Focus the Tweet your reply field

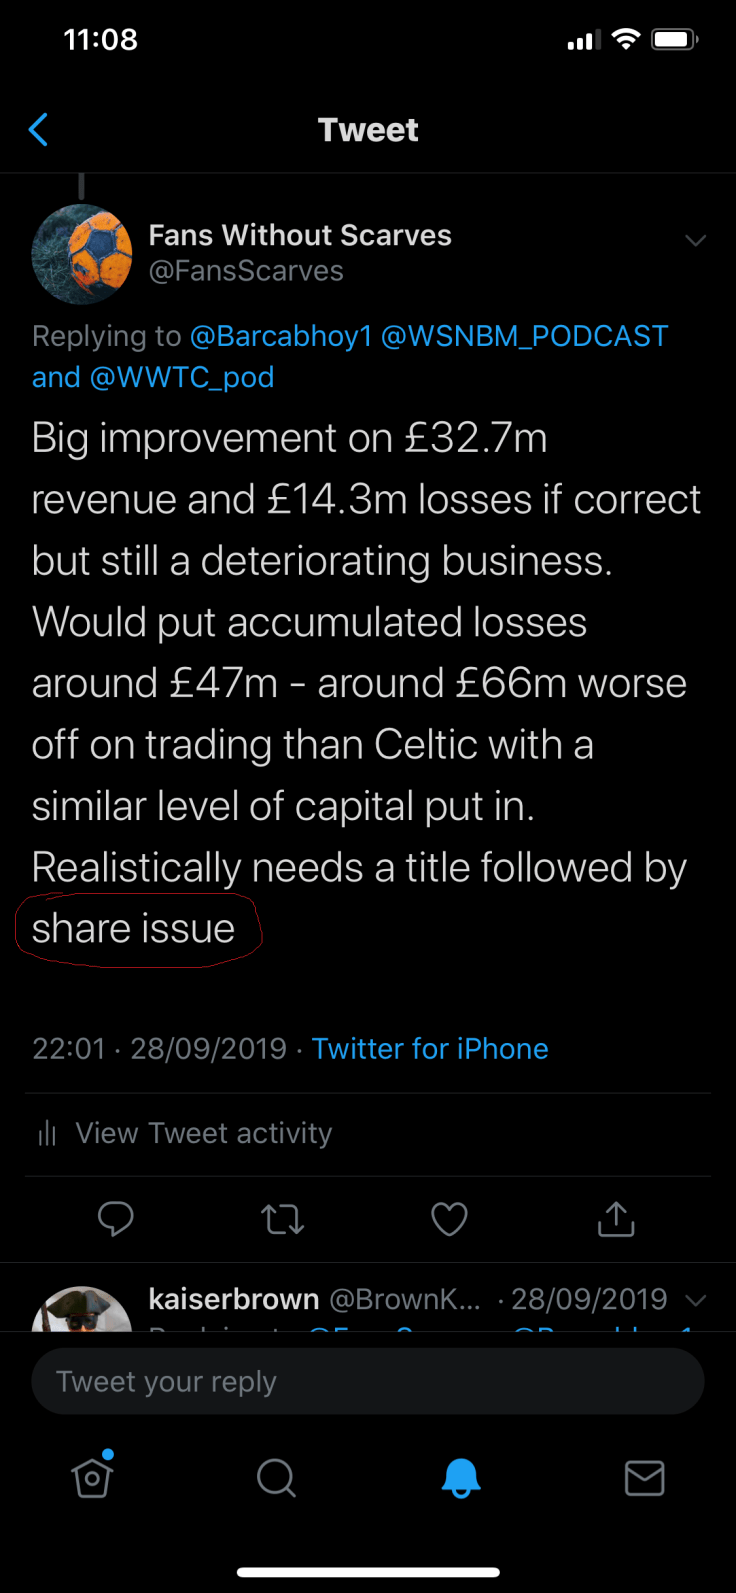[368, 1381]
